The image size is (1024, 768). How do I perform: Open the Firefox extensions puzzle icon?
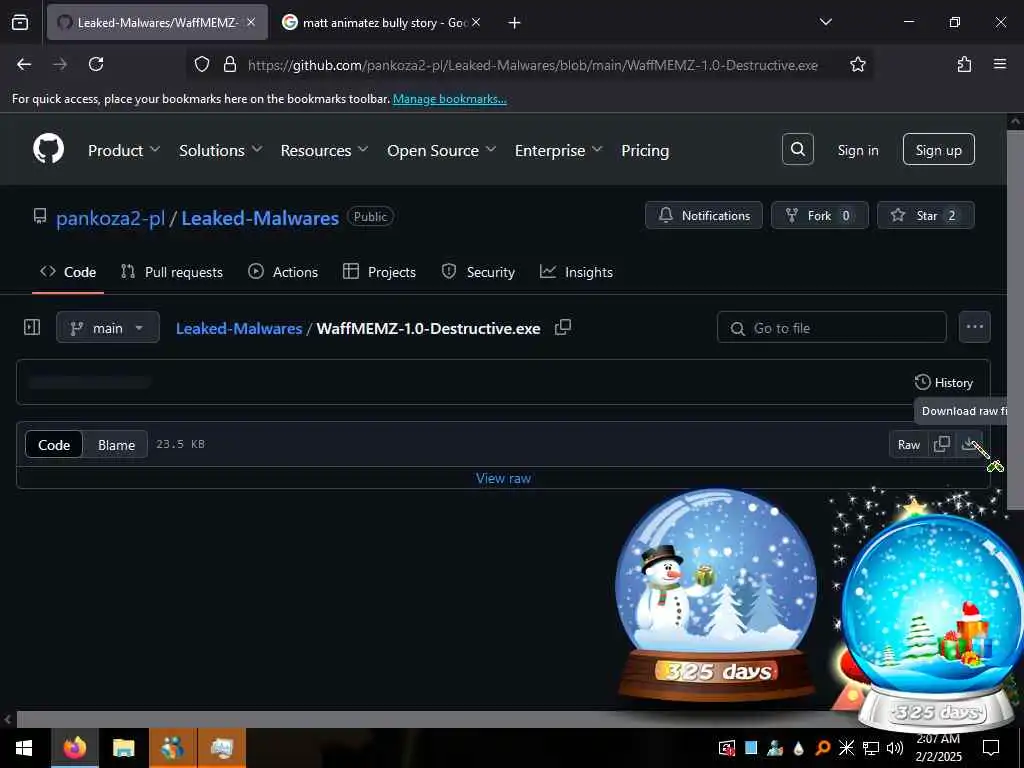tap(964, 64)
